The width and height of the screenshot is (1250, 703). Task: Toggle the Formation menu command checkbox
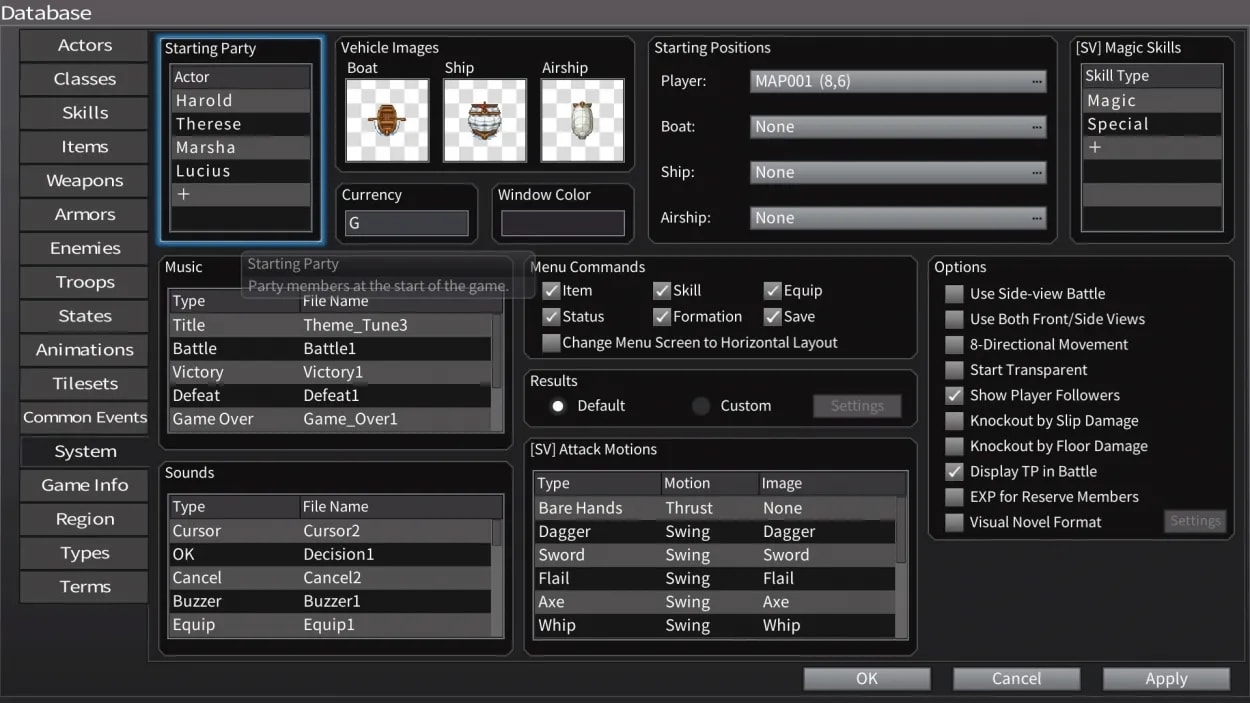(x=661, y=317)
